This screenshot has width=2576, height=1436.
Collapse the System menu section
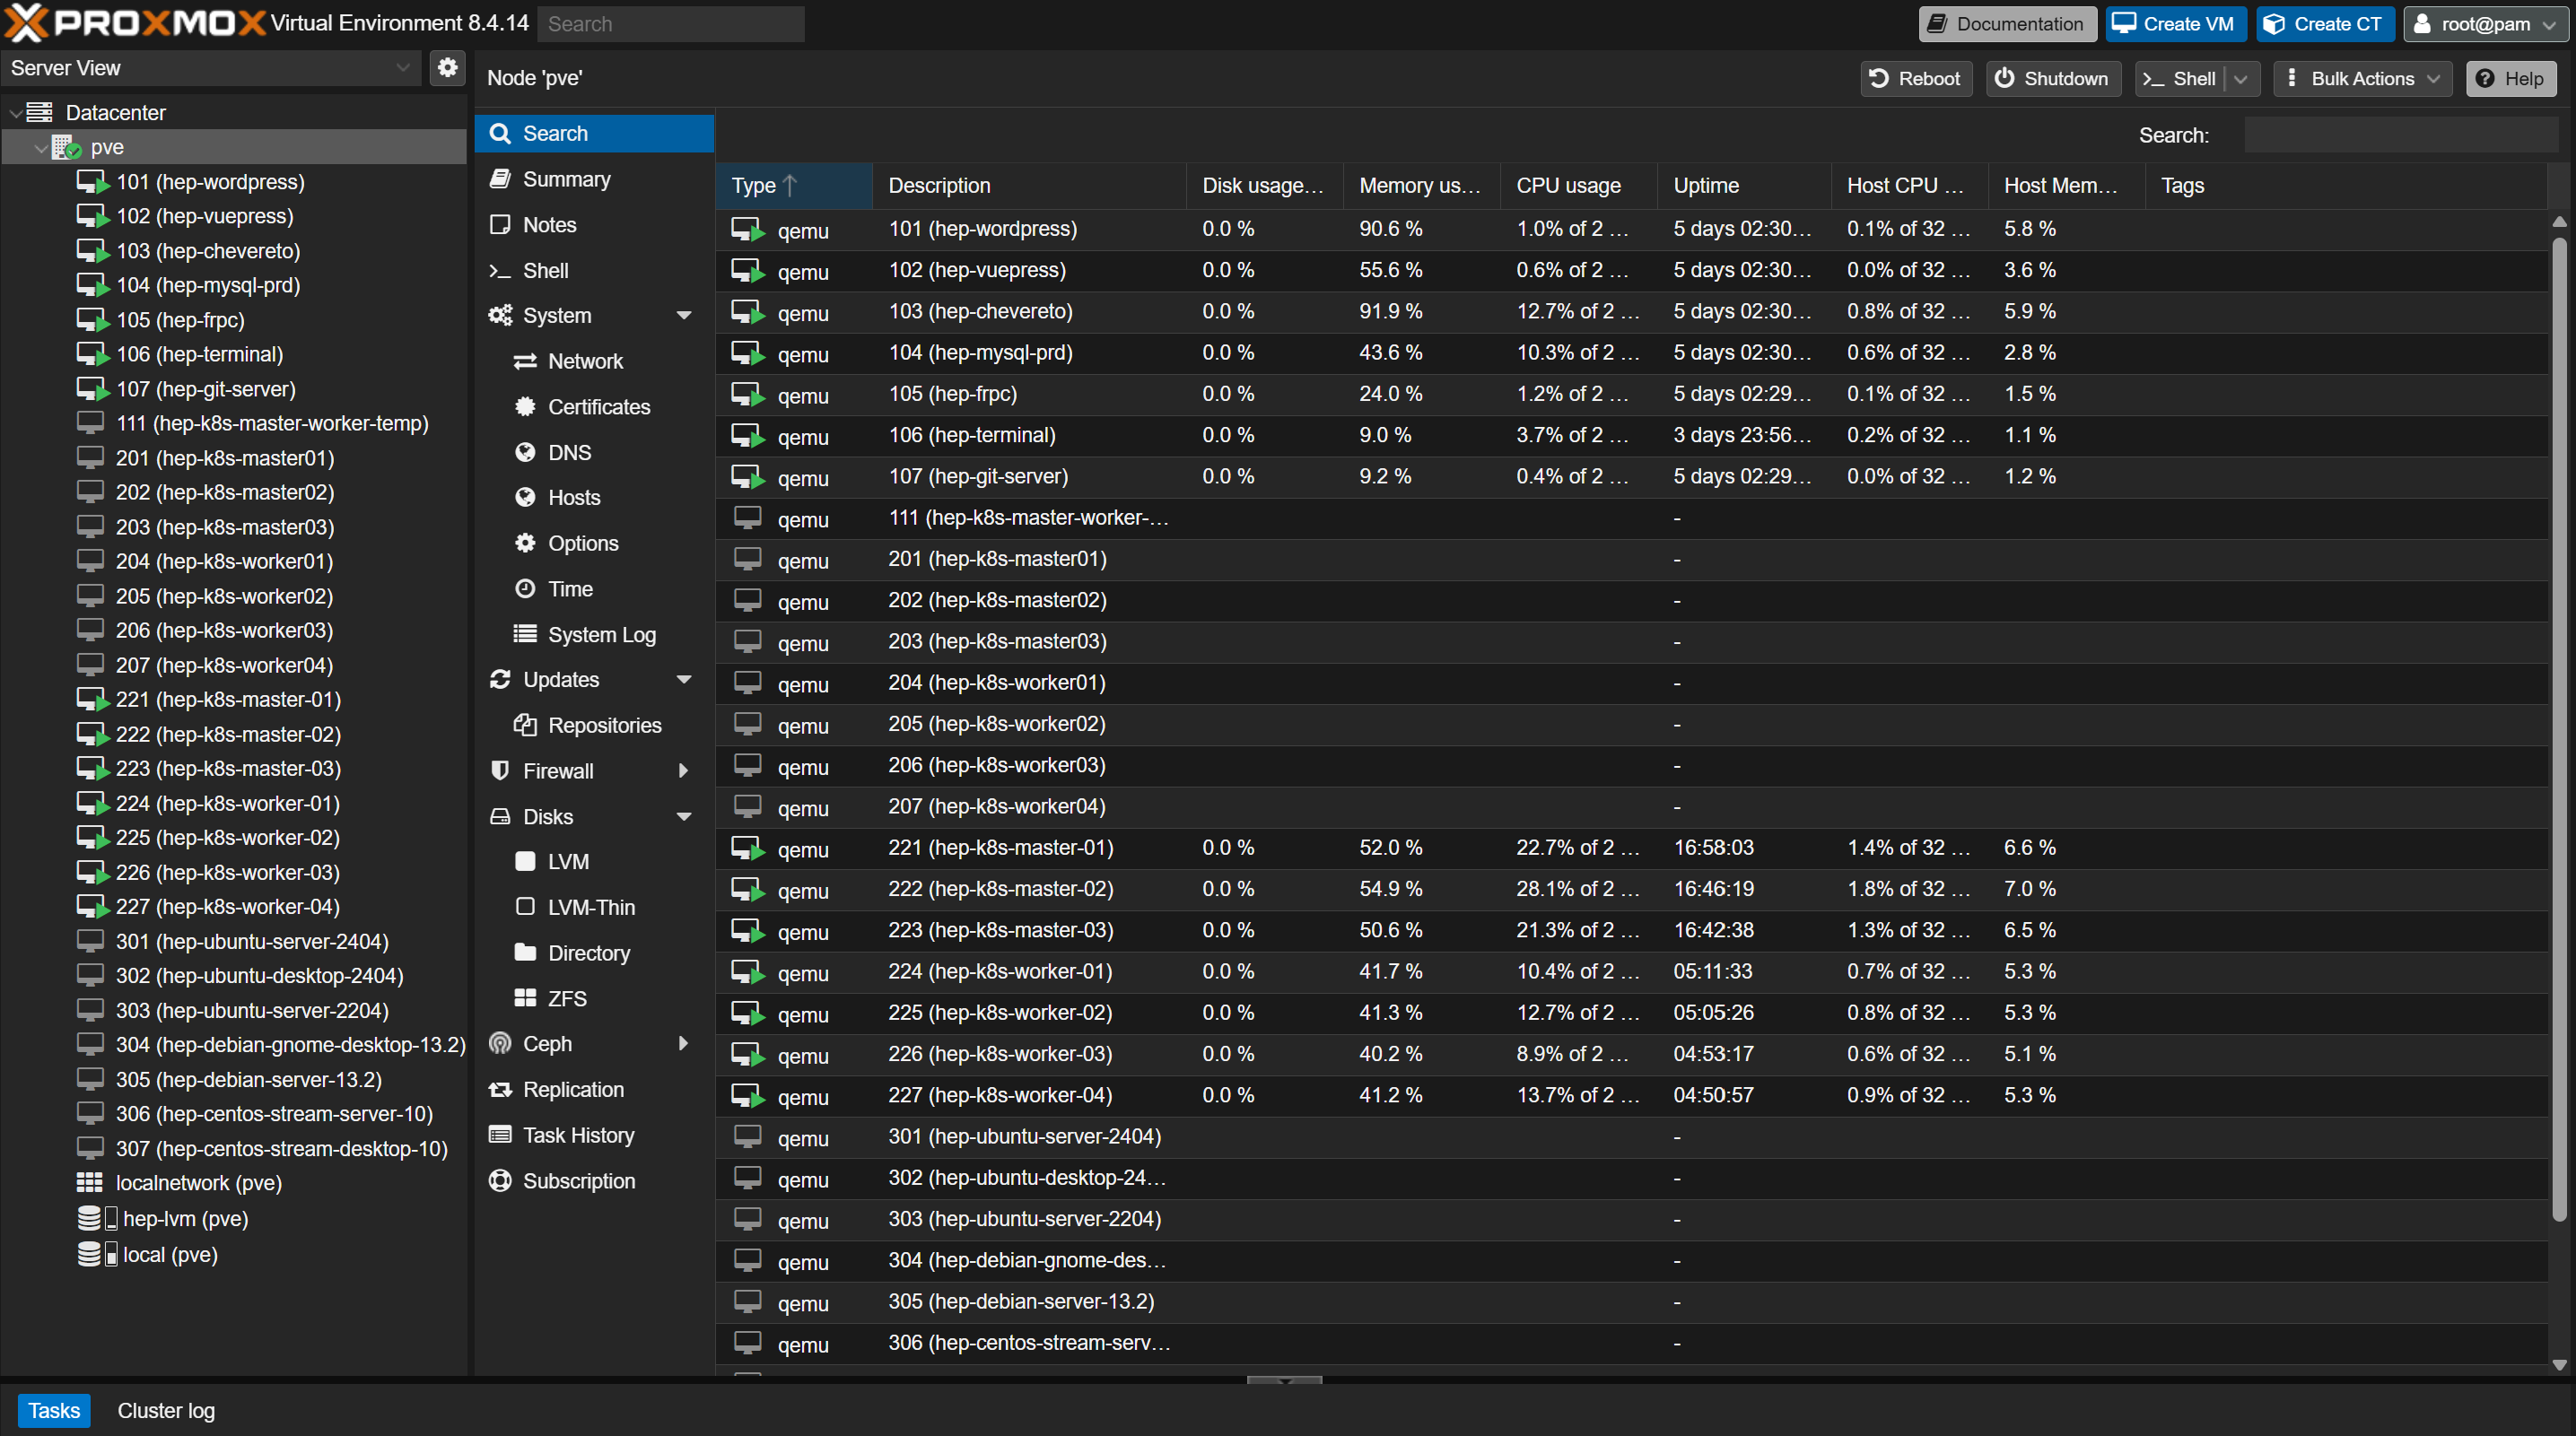(684, 316)
